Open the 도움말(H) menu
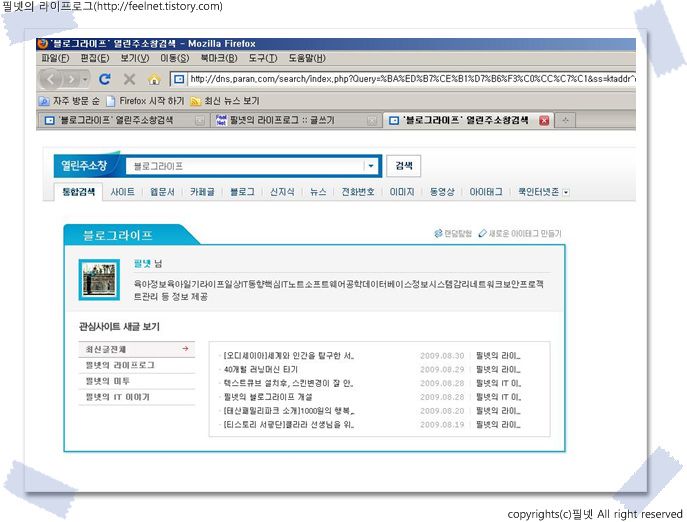The width and height of the screenshot is (687, 522). point(307,58)
